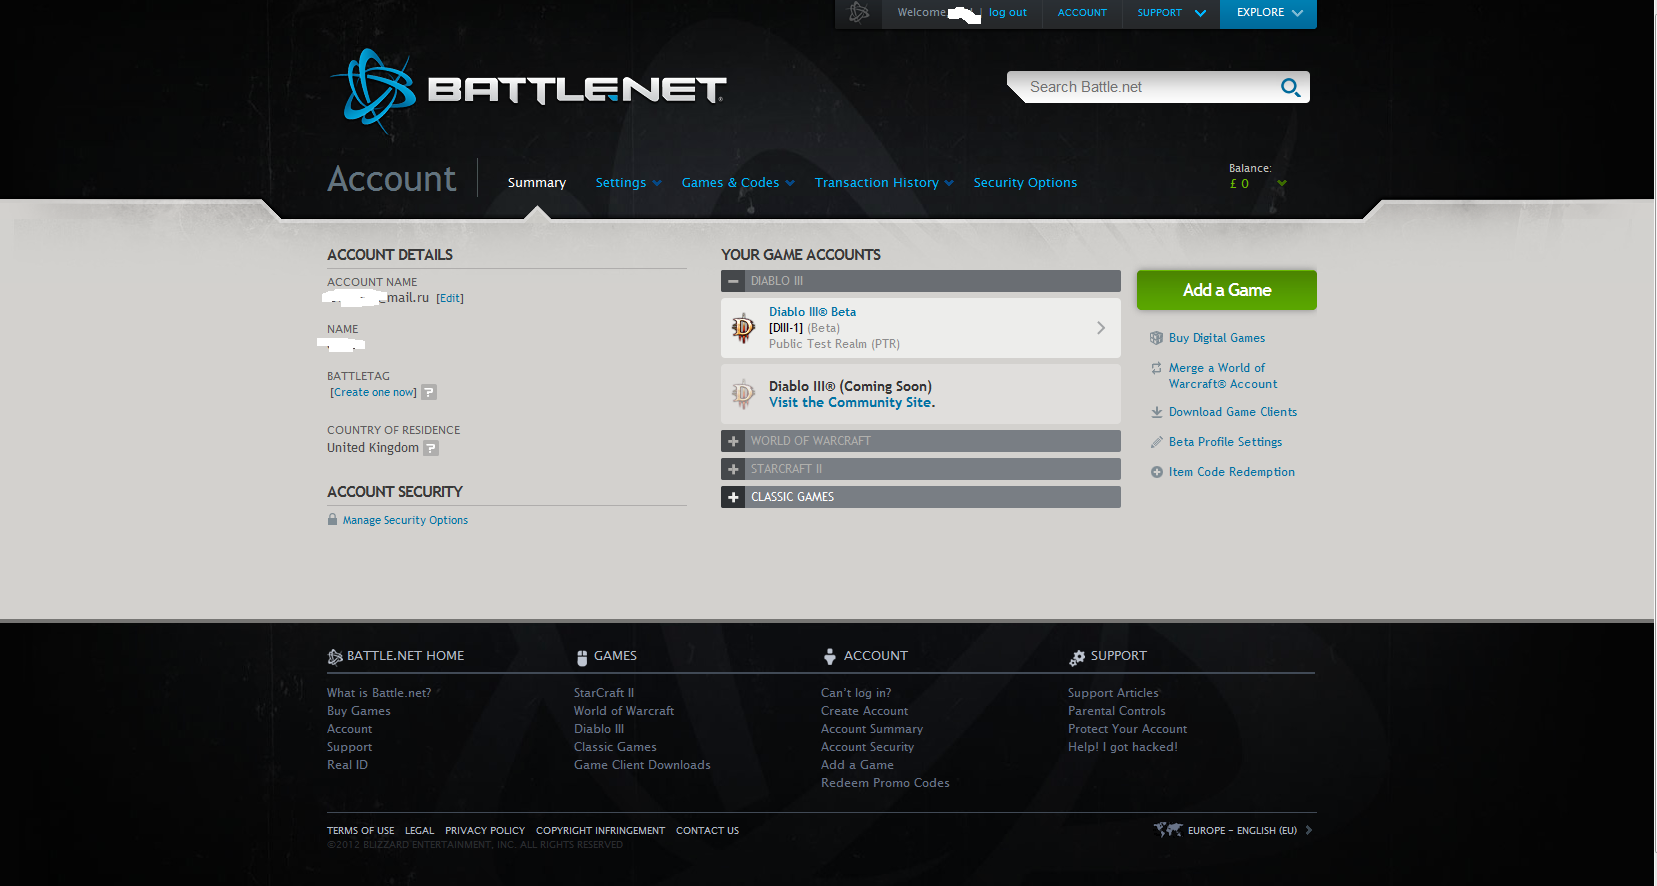Click the Diablo III Beta game icon
Image resolution: width=1657 pixels, height=886 pixels.
coord(743,328)
